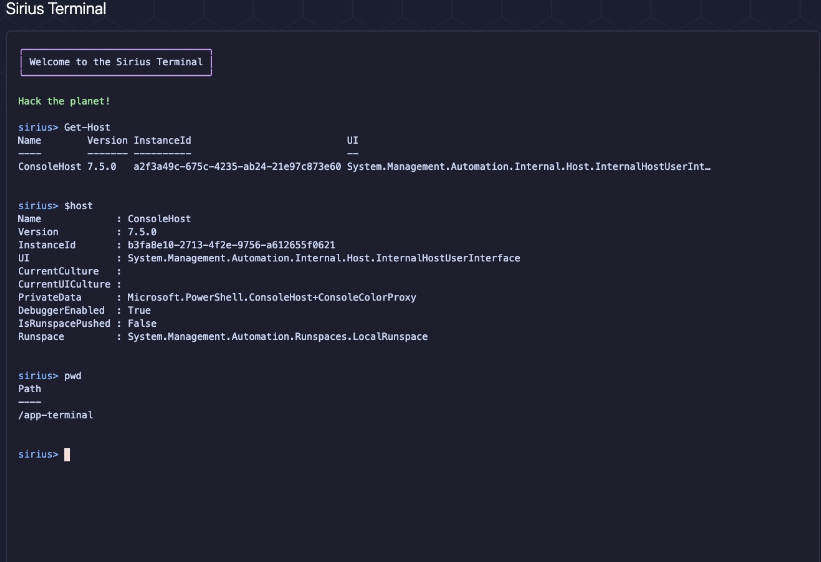Click the Welcome to the Sirius Terminal banner
Viewport: 821px width, 562px height.
tap(116, 62)
